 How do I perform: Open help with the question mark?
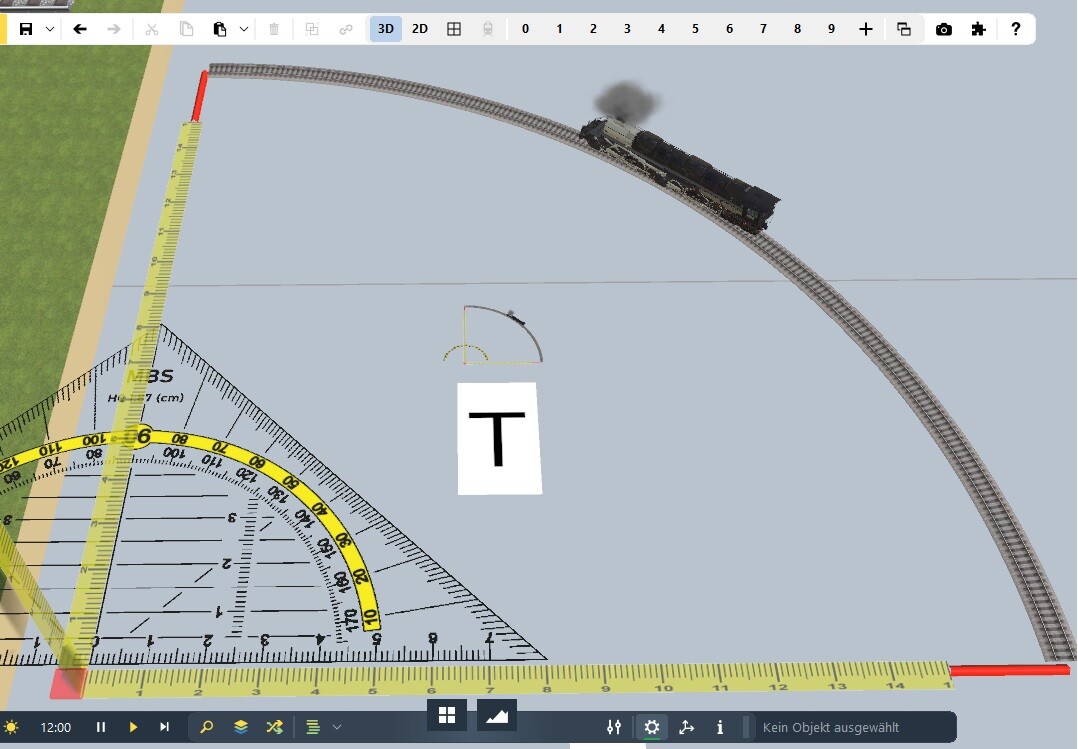pos(1015,29)
